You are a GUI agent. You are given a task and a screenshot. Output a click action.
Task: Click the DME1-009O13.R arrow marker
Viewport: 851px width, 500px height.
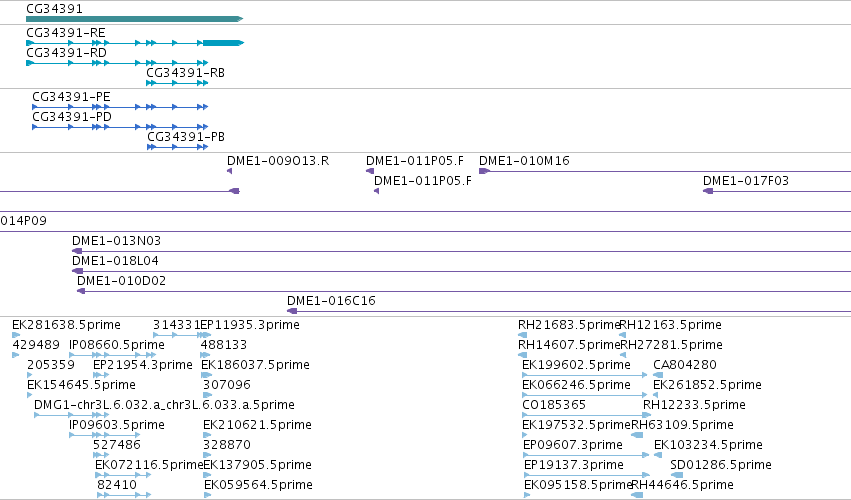(230, 171)
